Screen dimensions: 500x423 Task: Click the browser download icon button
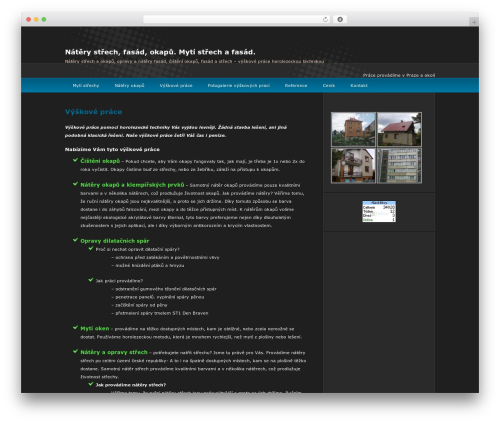point(340,19)
